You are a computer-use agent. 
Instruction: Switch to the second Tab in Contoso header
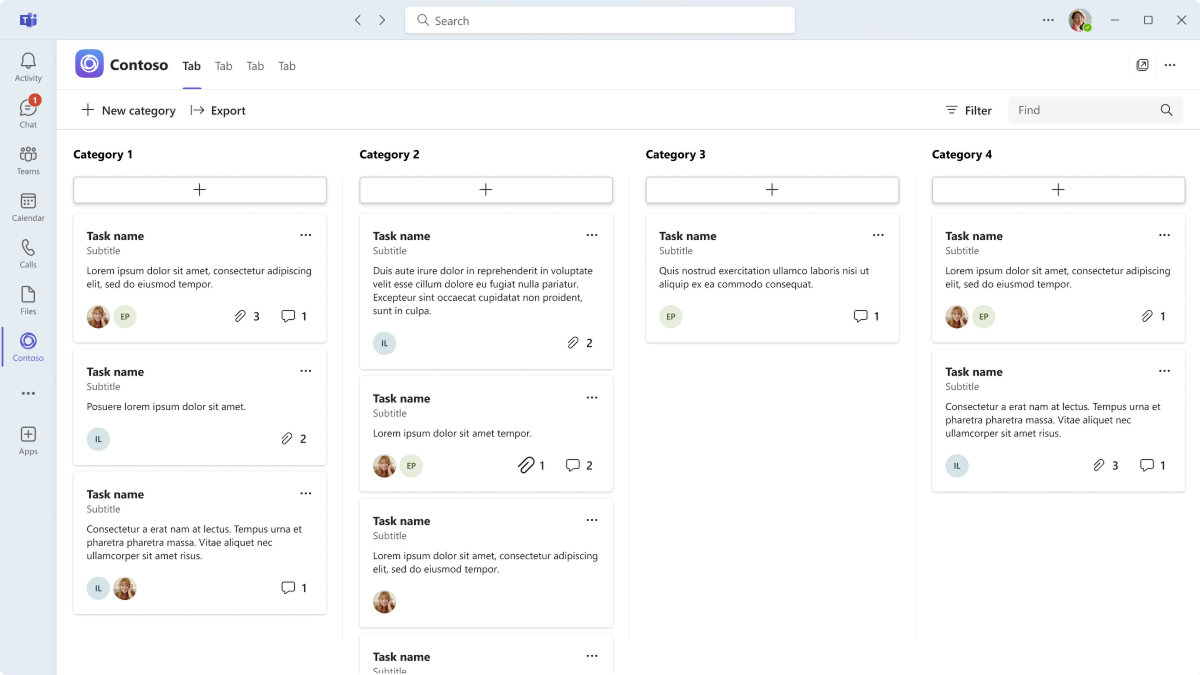click(x=224, y=66)
